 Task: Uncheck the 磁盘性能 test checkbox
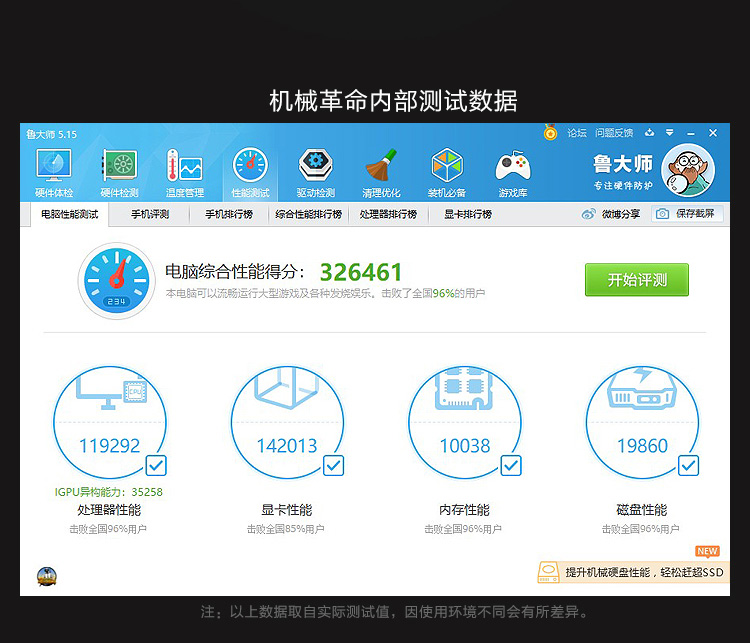pos(688,466)
